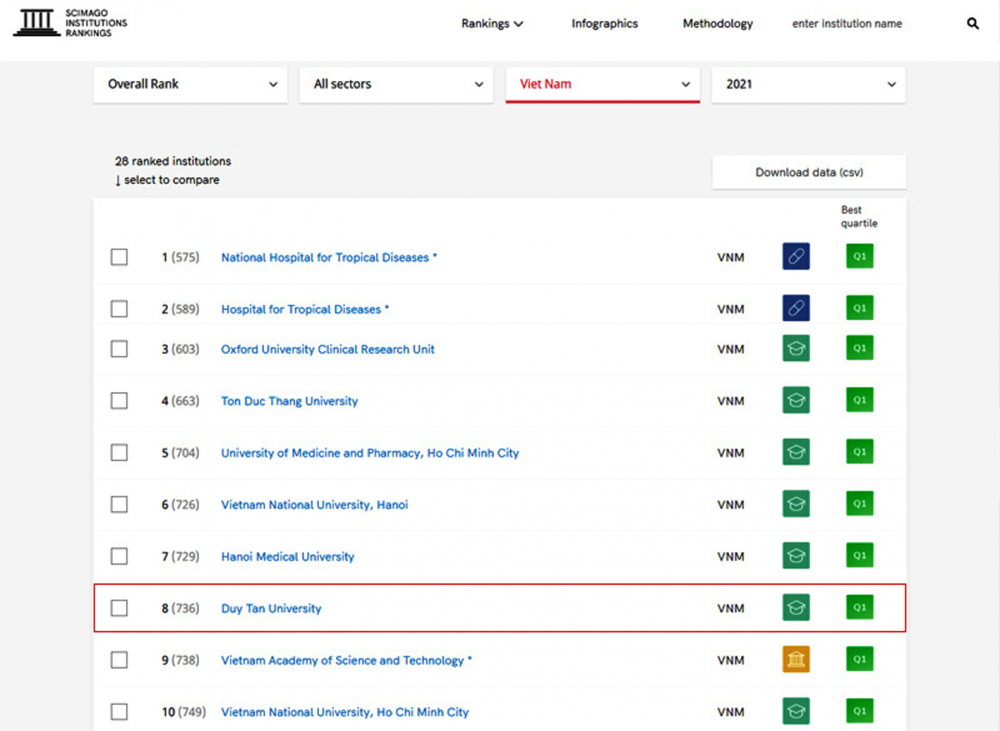Open the Ton Duc Thang University link
Viewport: 1000px width, 731px height.
coord(290,401)
